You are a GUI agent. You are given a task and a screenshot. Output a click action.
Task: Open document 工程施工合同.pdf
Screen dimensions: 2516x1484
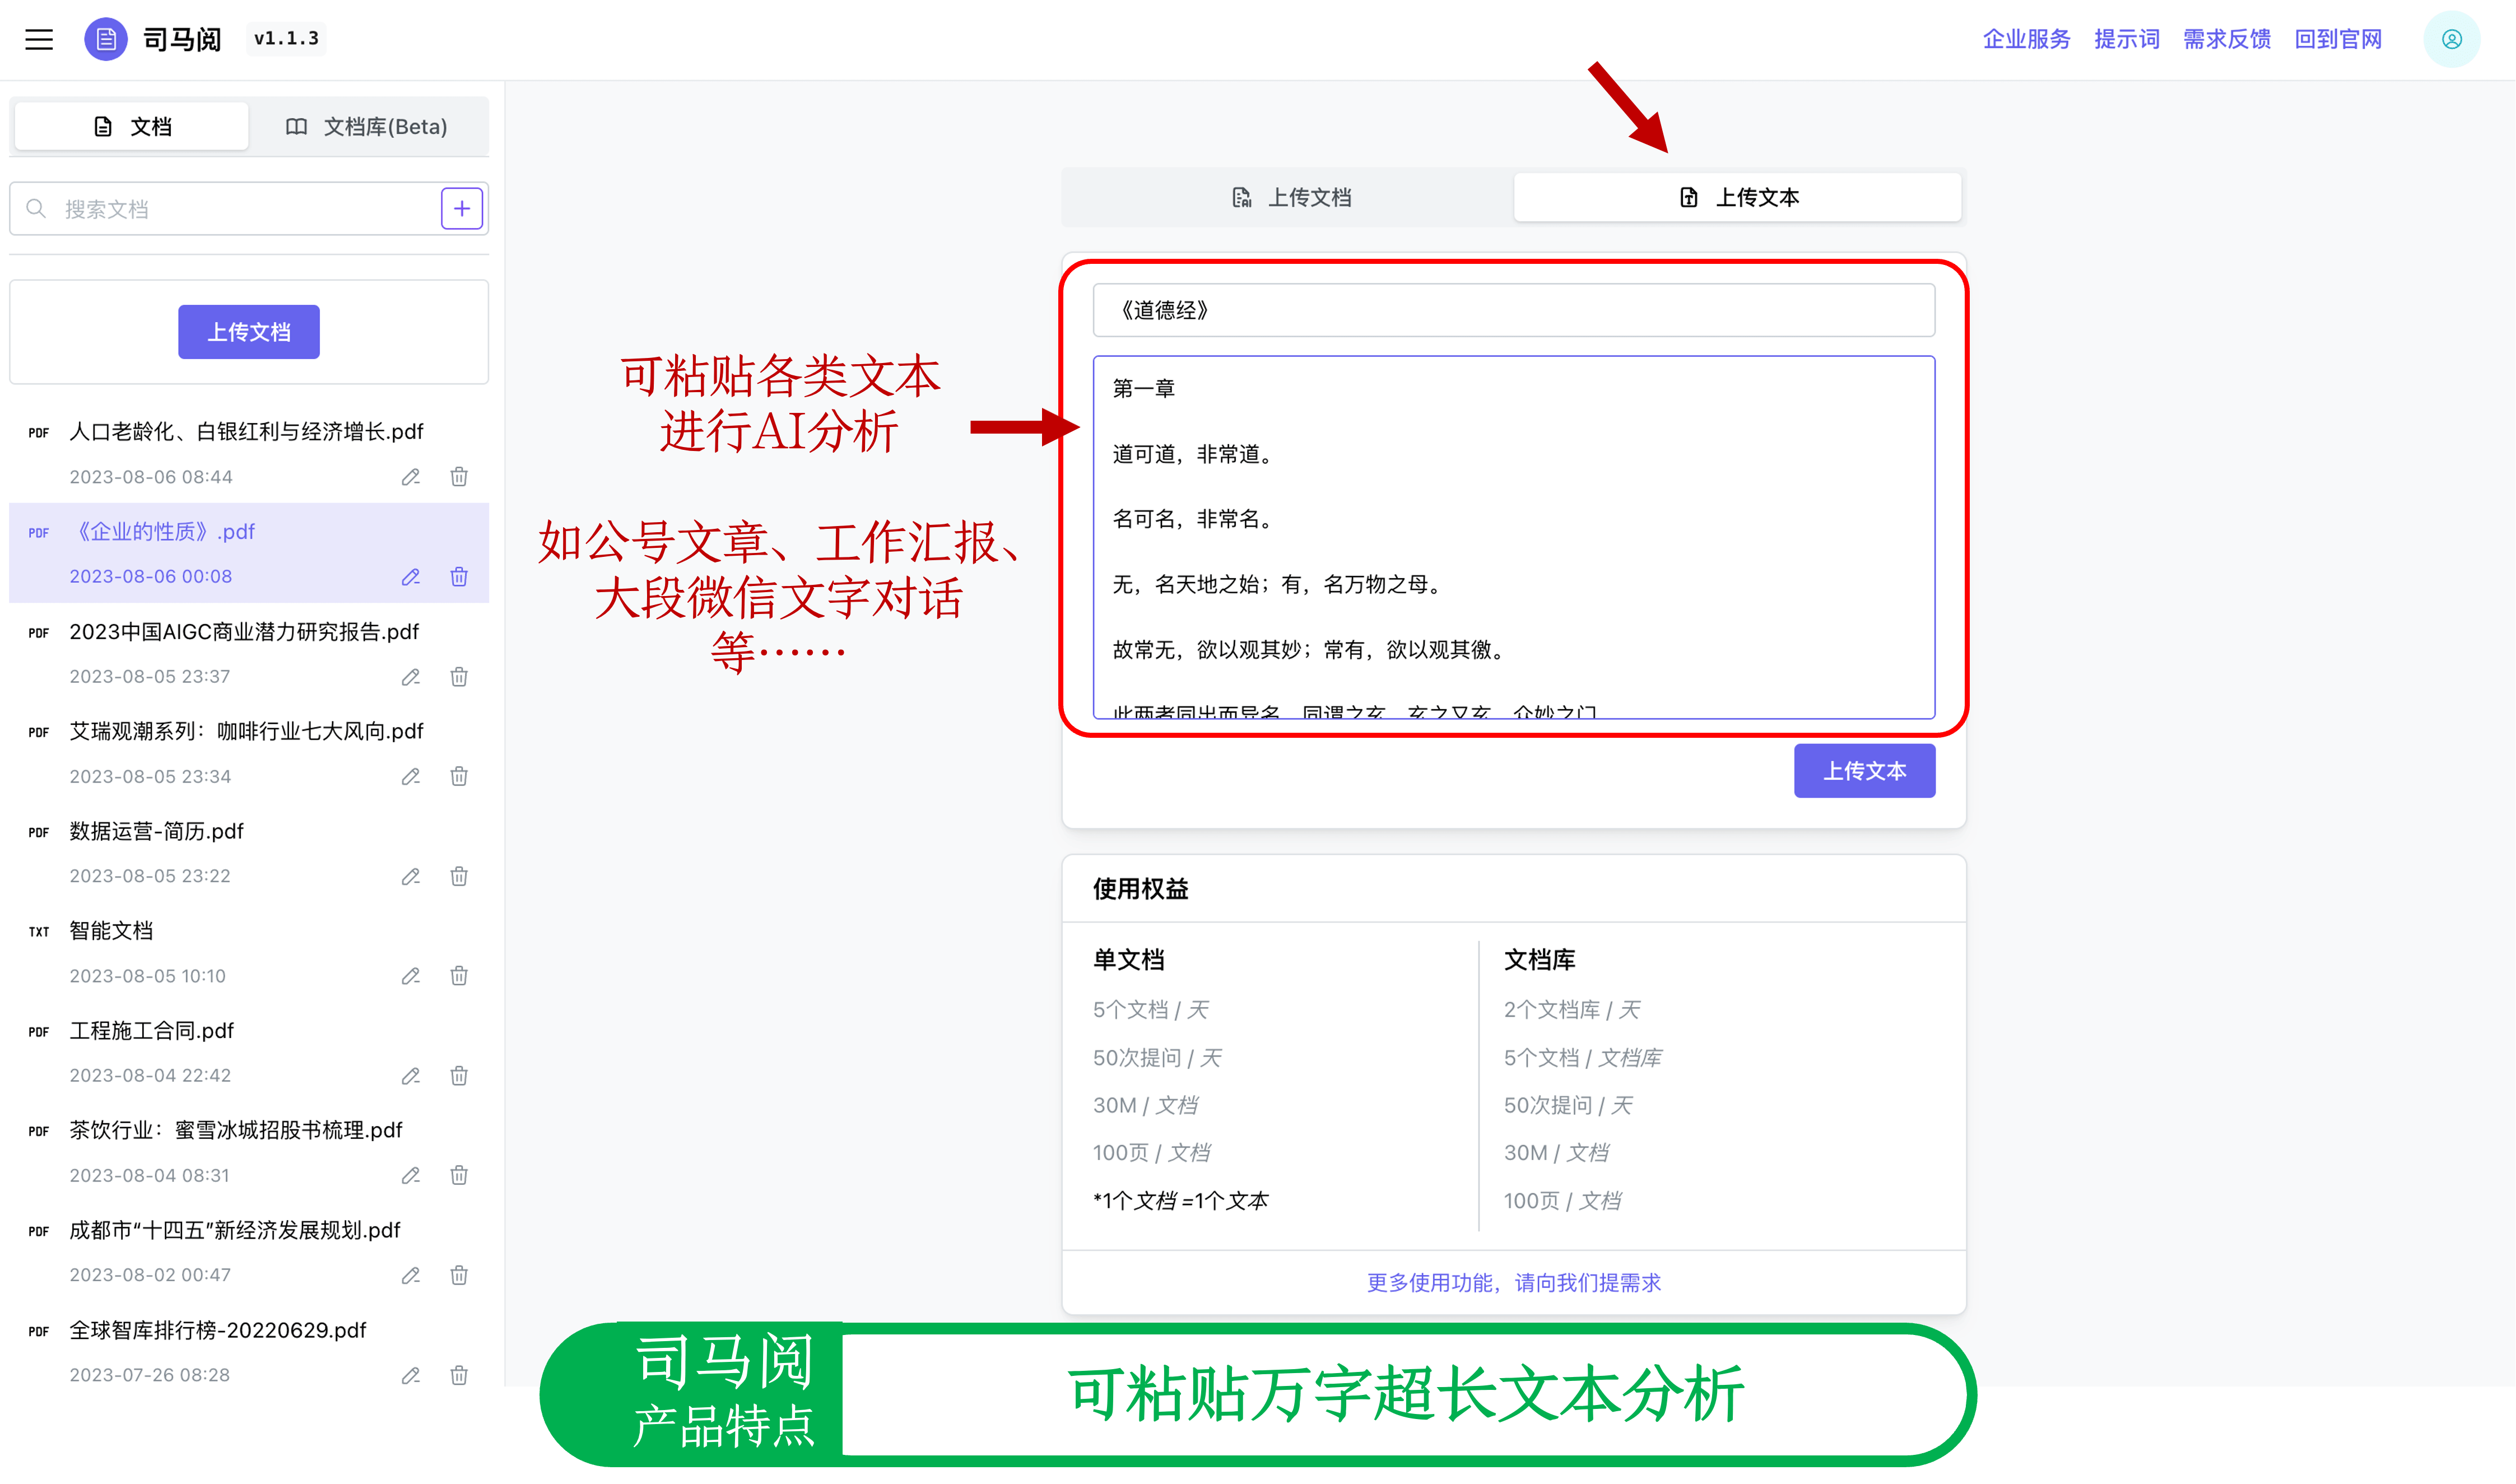tap(151, 1031)
